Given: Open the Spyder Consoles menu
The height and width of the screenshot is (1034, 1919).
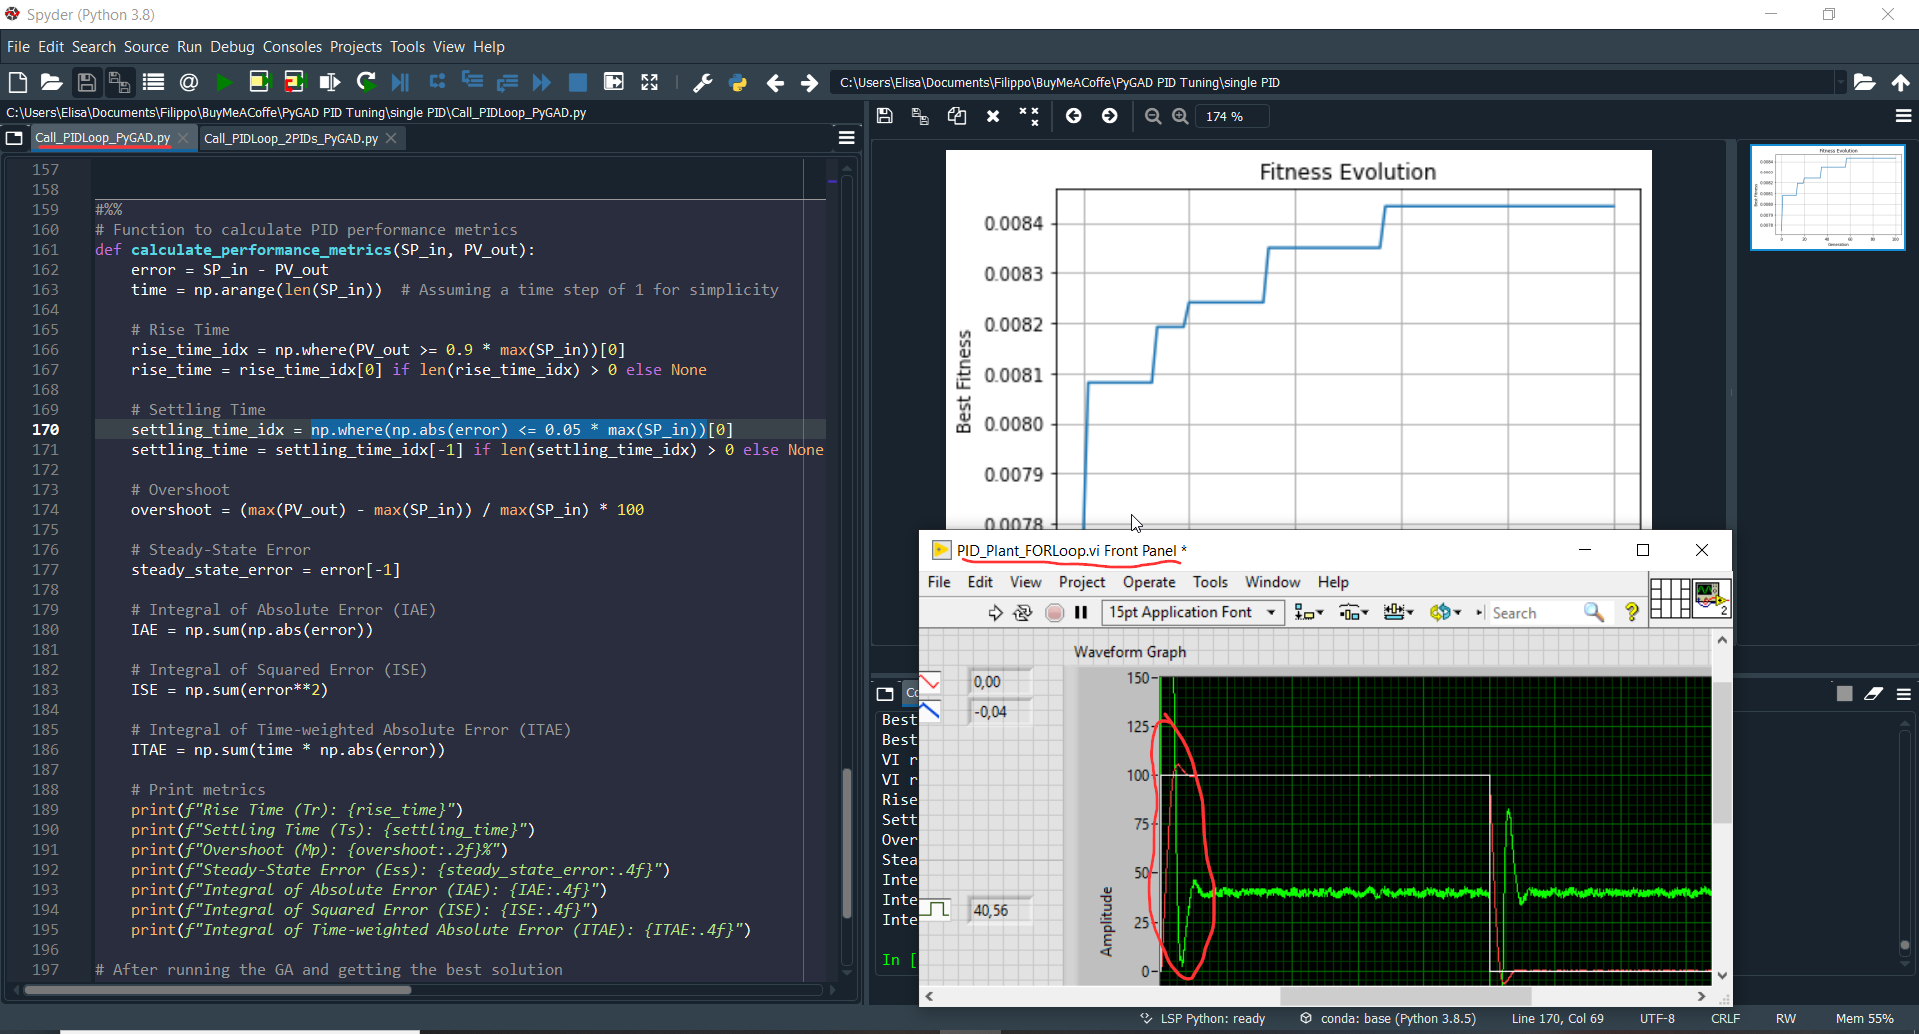Looking at the screenshot, I should (292, 47).
